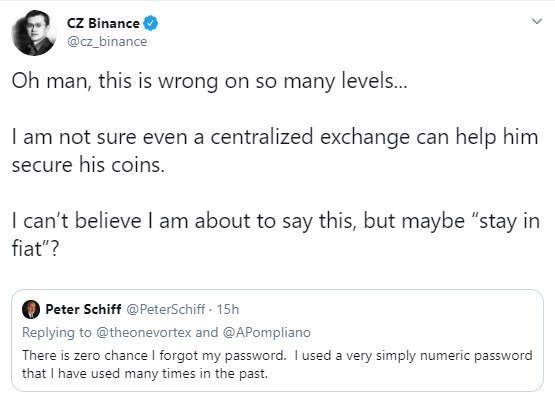Open the @theonevortex mention
The height and width of the screenshot is (398, 555).
(x=144, y=332)
